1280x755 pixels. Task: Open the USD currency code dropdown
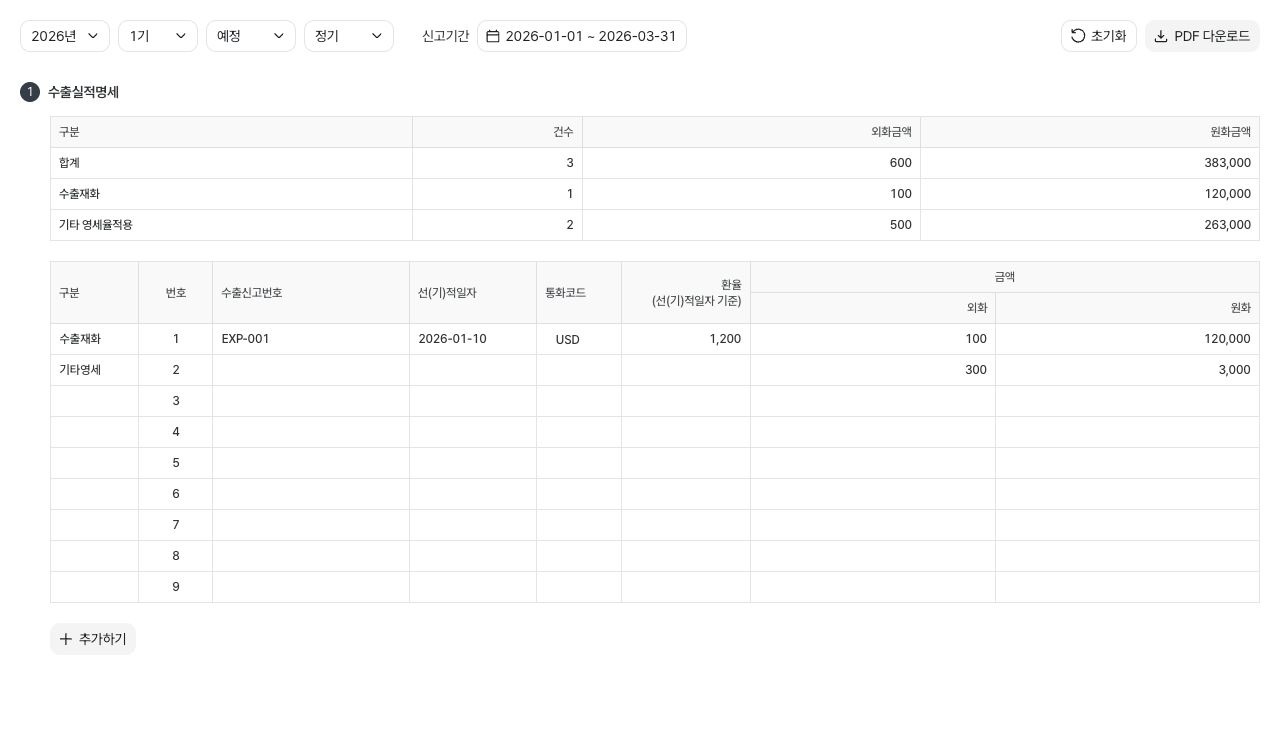pos(579,339)
